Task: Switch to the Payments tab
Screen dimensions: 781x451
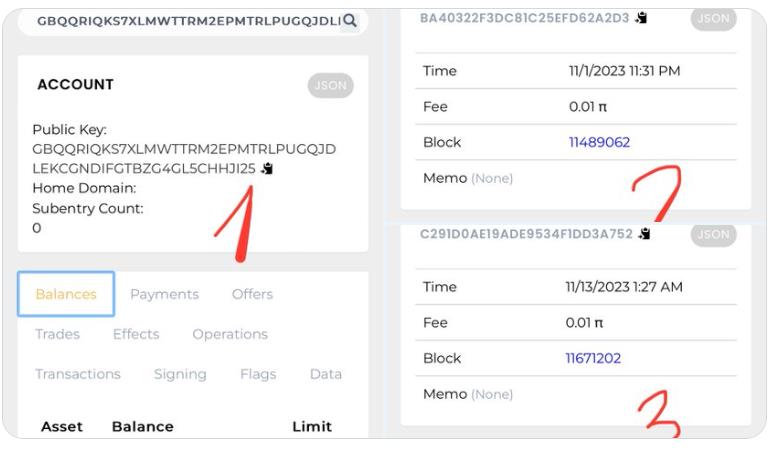Action: [x=164, y=294]
